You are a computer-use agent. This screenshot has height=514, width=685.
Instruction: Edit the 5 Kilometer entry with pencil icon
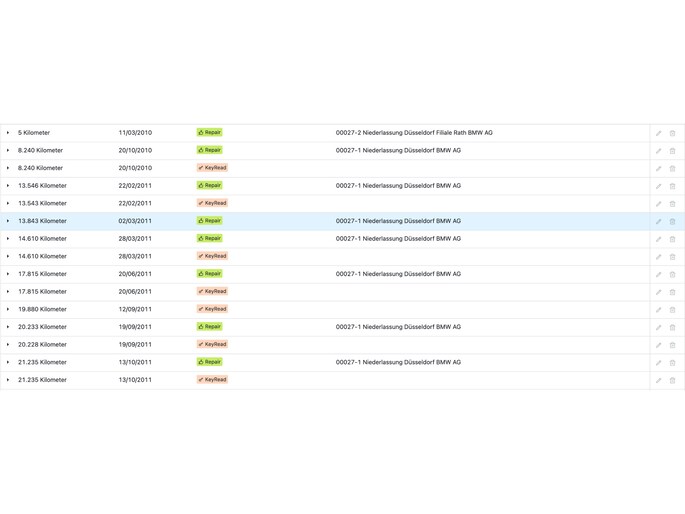pyautogui.click(x=658, y=133)
